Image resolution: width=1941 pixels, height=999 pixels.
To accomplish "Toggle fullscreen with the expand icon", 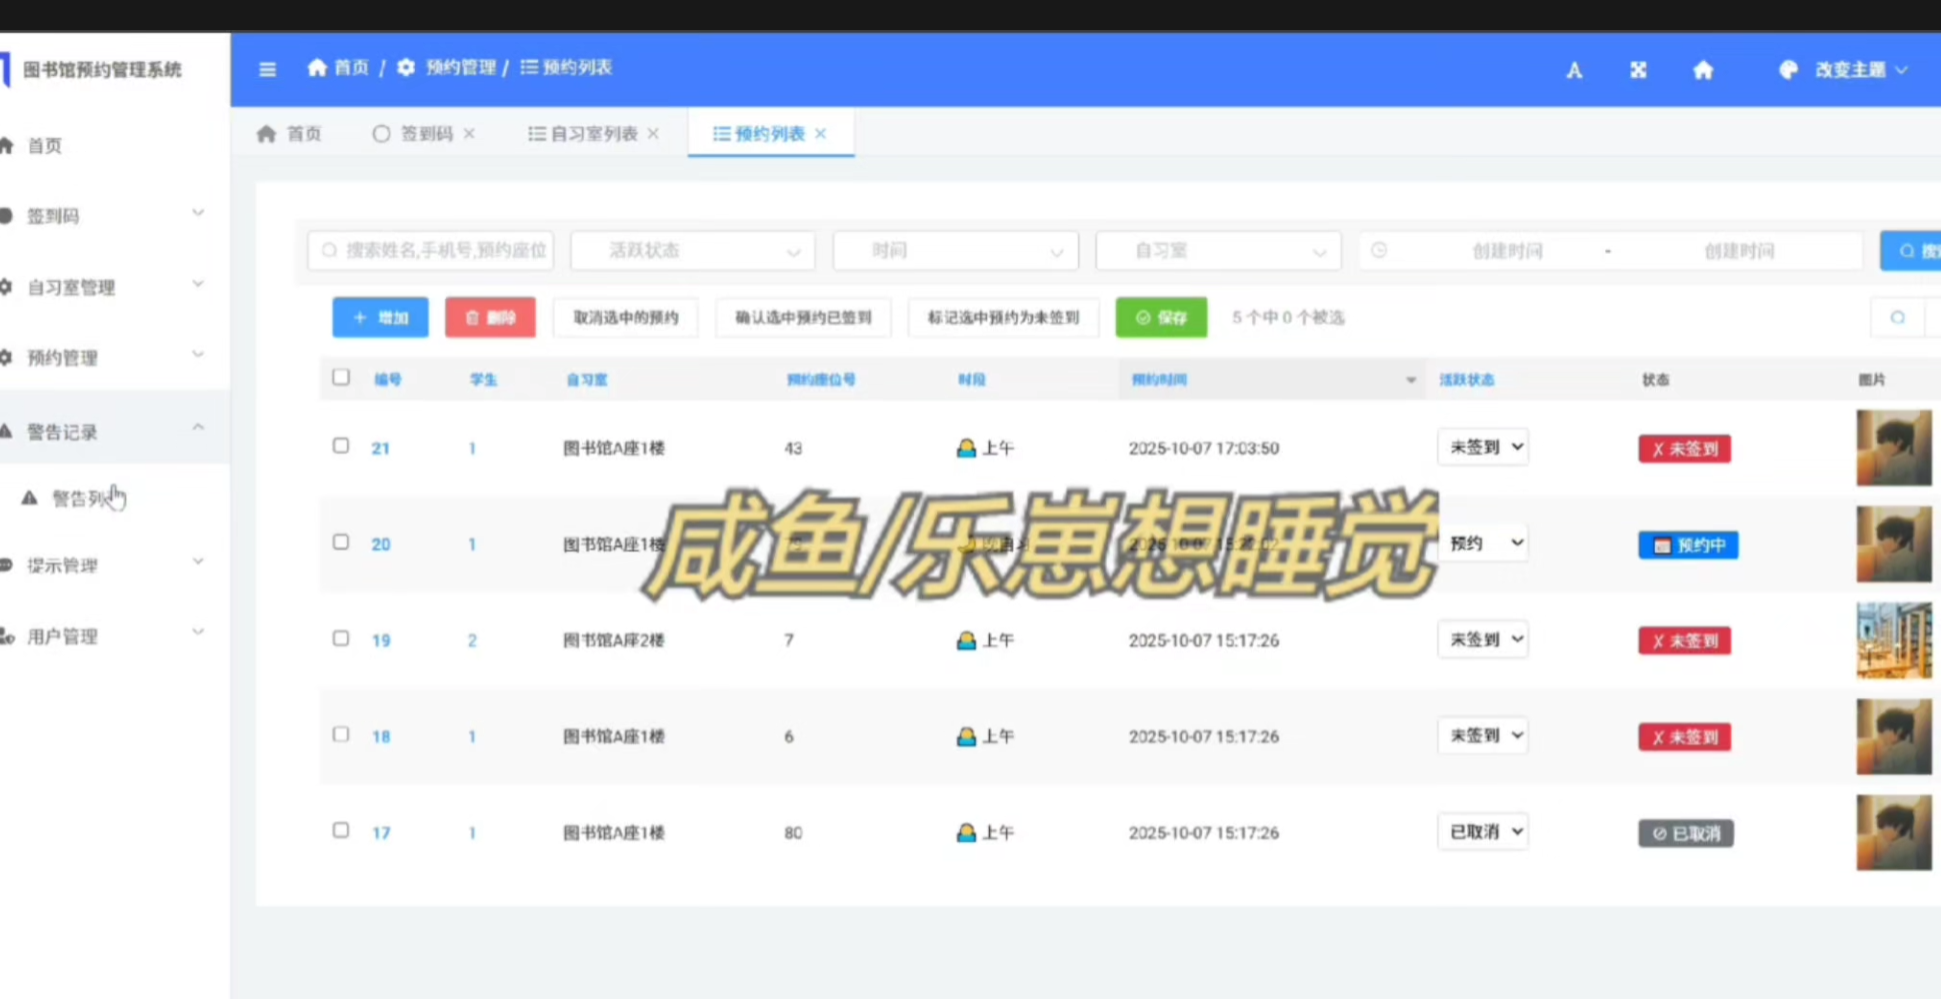I will 1638,70.
